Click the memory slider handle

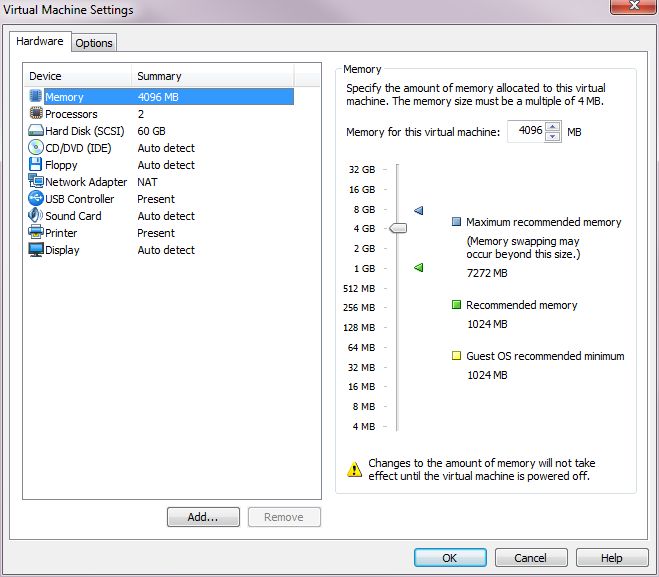(397, 229)
